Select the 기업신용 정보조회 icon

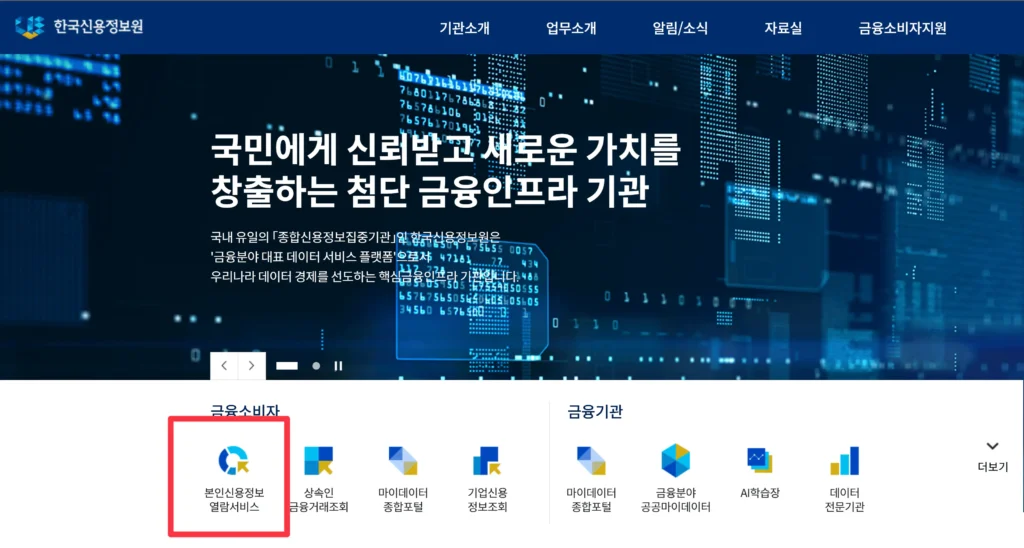(x=487, y=461)
